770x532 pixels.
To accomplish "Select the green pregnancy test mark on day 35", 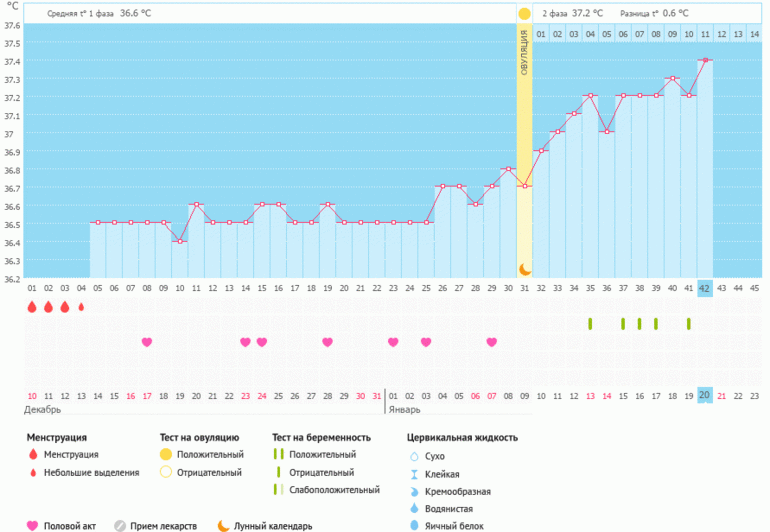I will click(590, 324).
